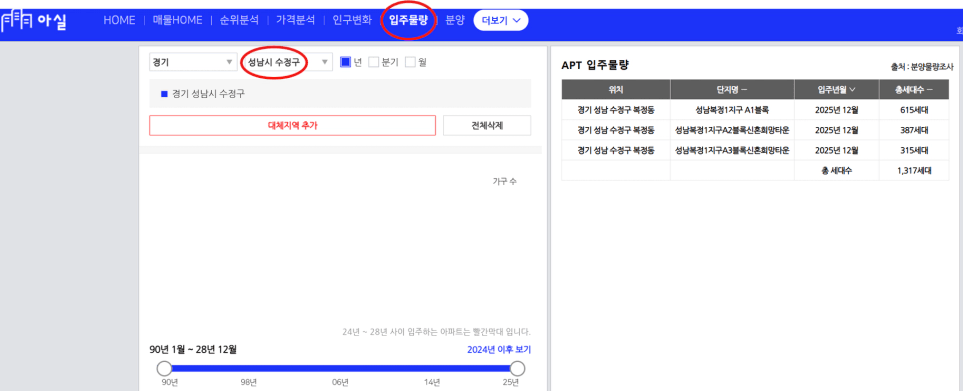Click the 14년 slider tick label
The image size is (963, 391).
(432, 382)
